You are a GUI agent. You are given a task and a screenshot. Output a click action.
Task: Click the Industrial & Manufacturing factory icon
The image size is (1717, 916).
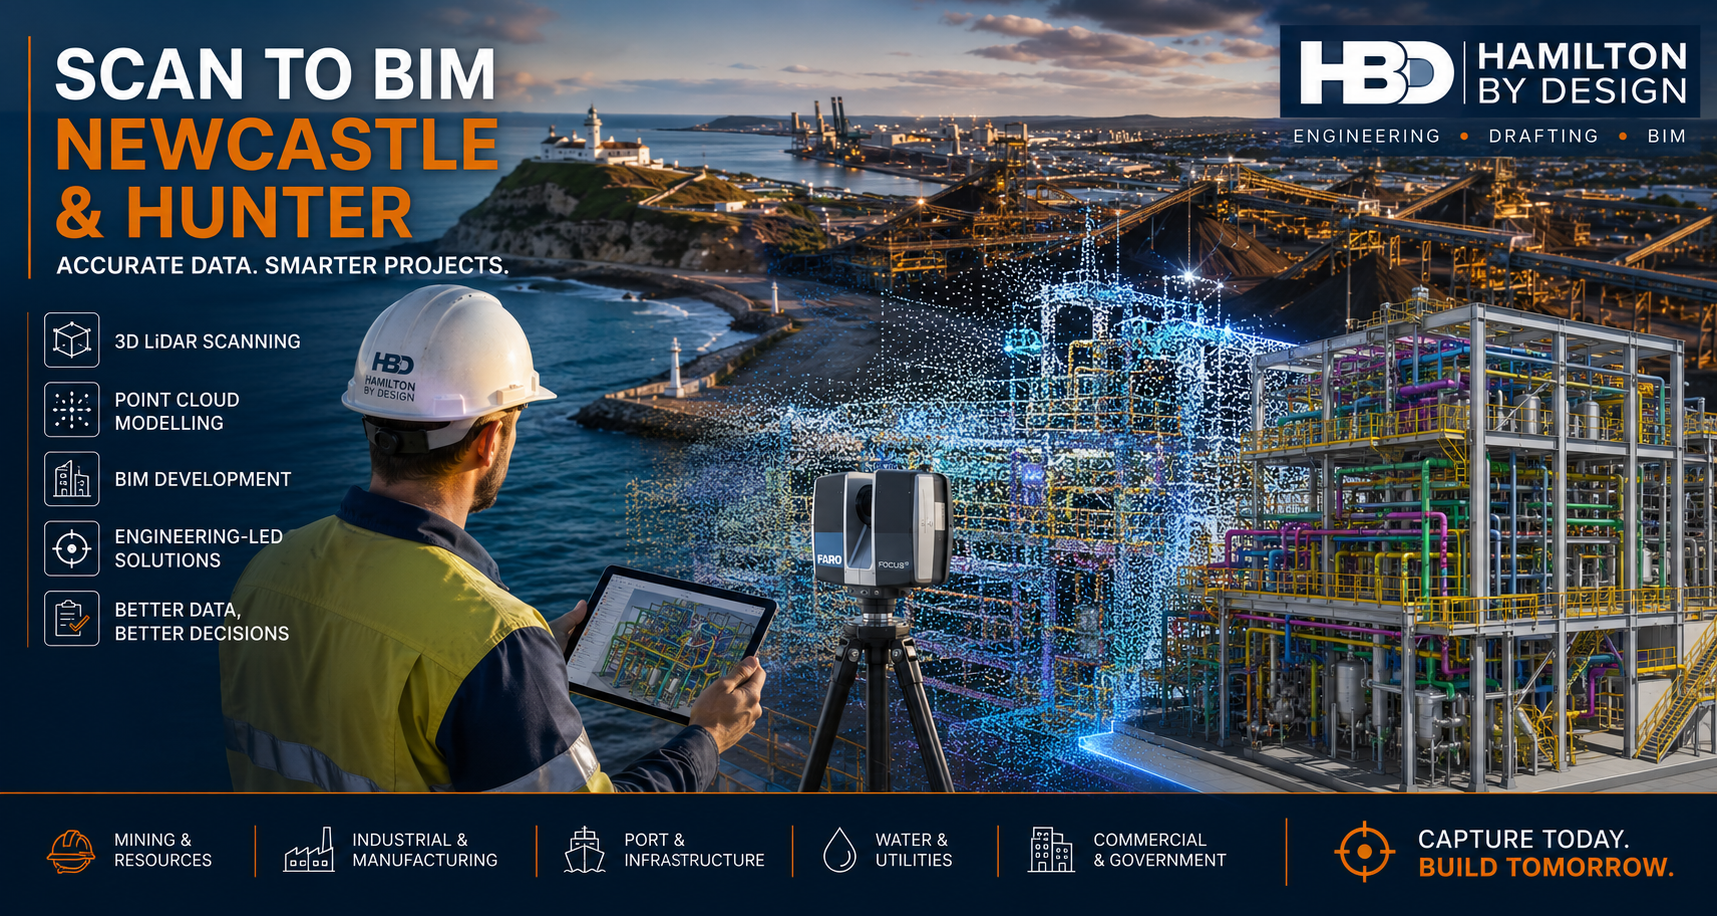coord(309,850)
